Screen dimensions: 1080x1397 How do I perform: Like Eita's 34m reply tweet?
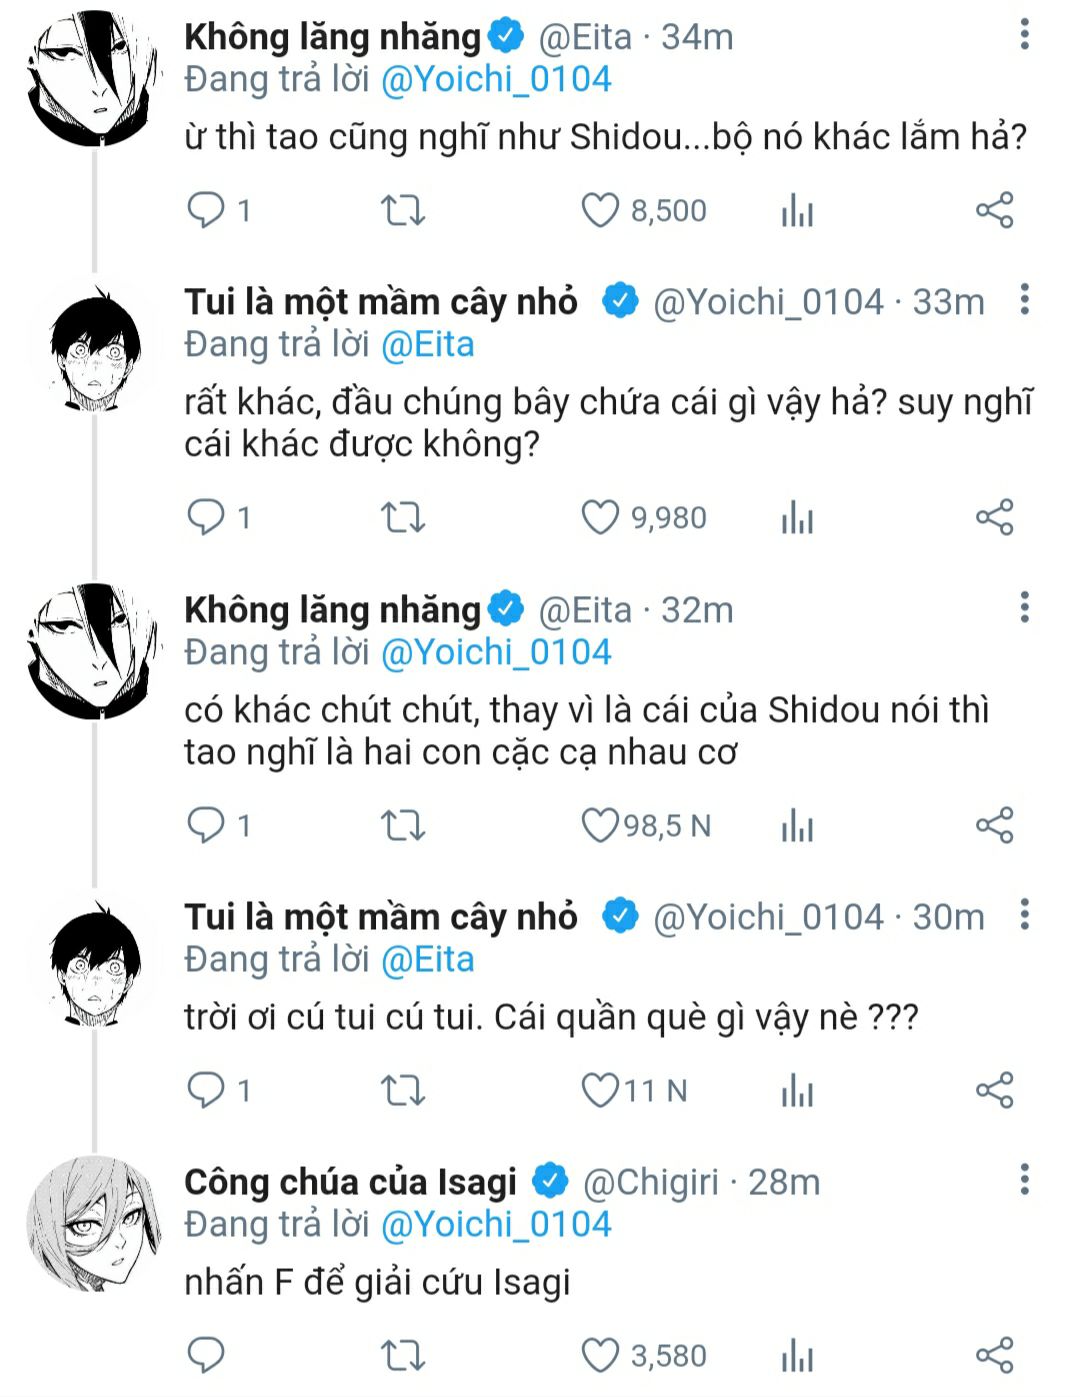tap(600, 211)
